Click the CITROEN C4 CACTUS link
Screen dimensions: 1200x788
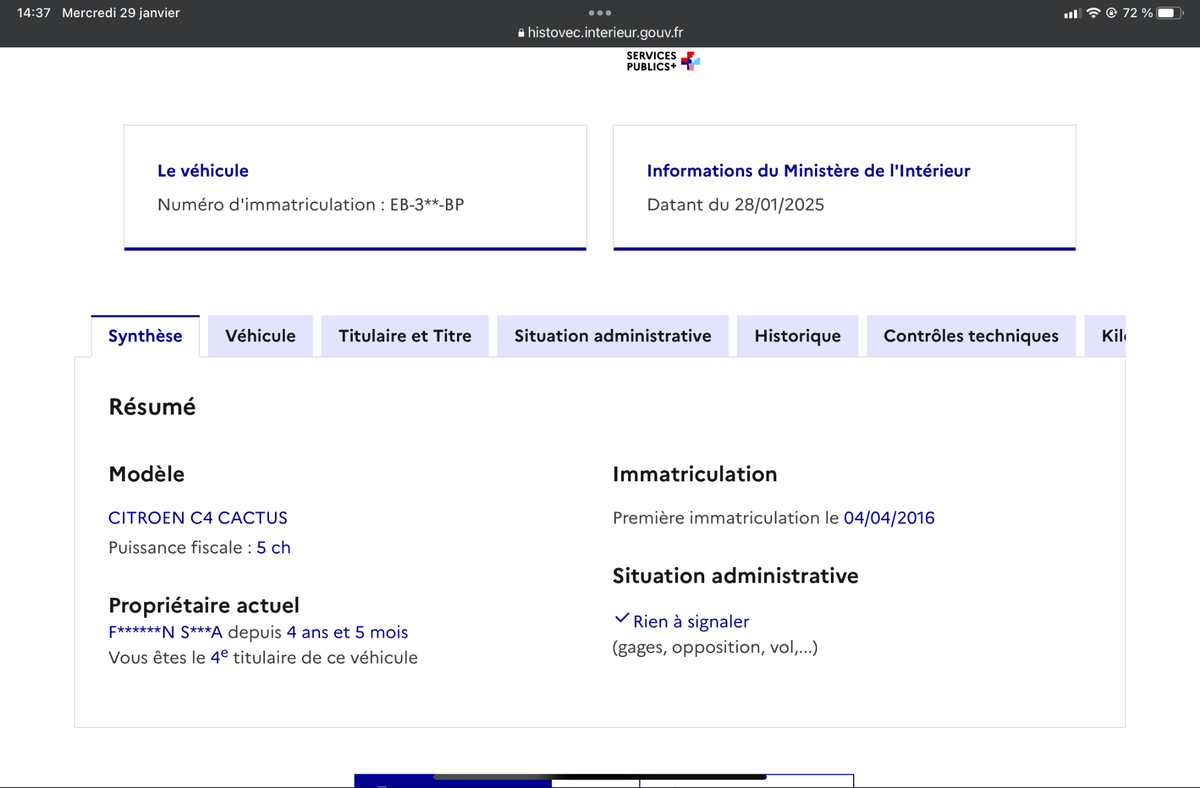coord(197,517)
